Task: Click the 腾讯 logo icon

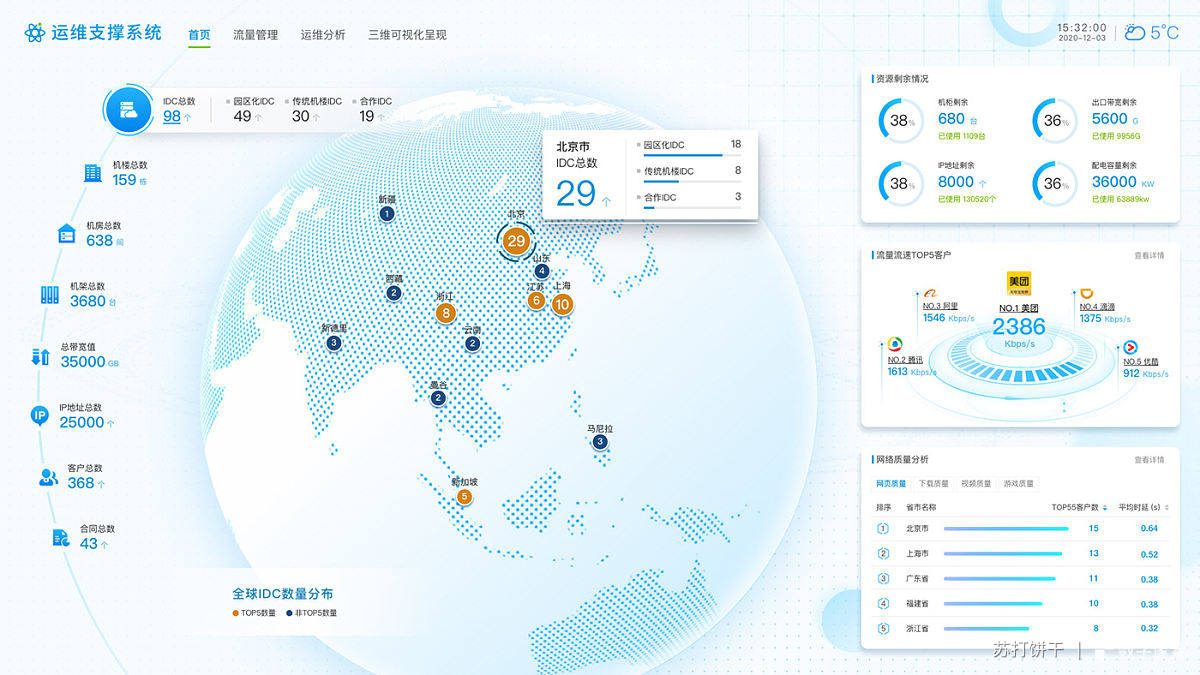Action: coord(894,343)
